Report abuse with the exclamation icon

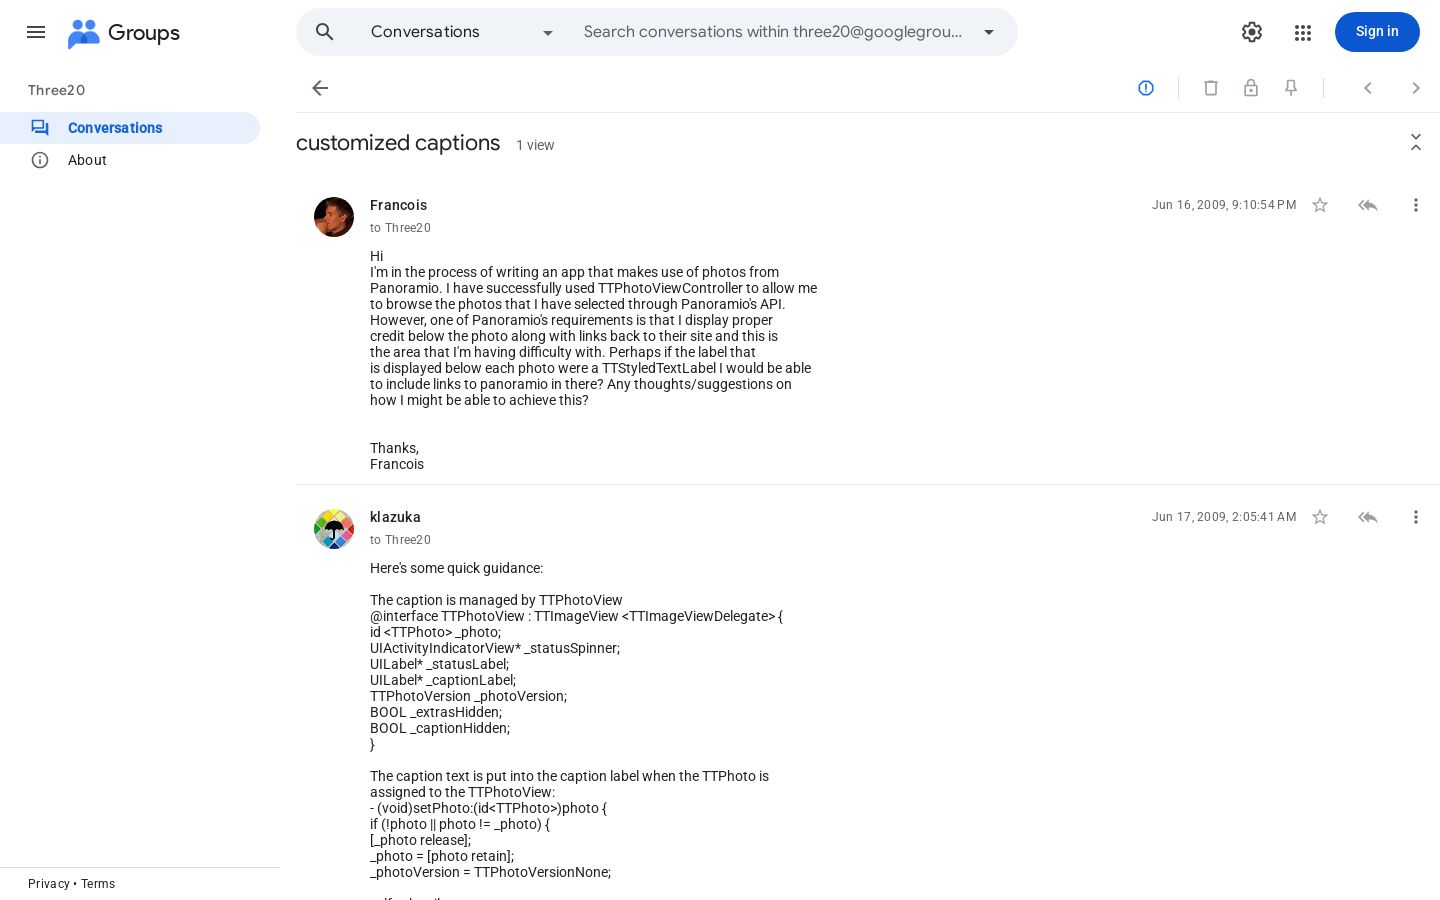pyautogui.click(x=1146, y=88)
